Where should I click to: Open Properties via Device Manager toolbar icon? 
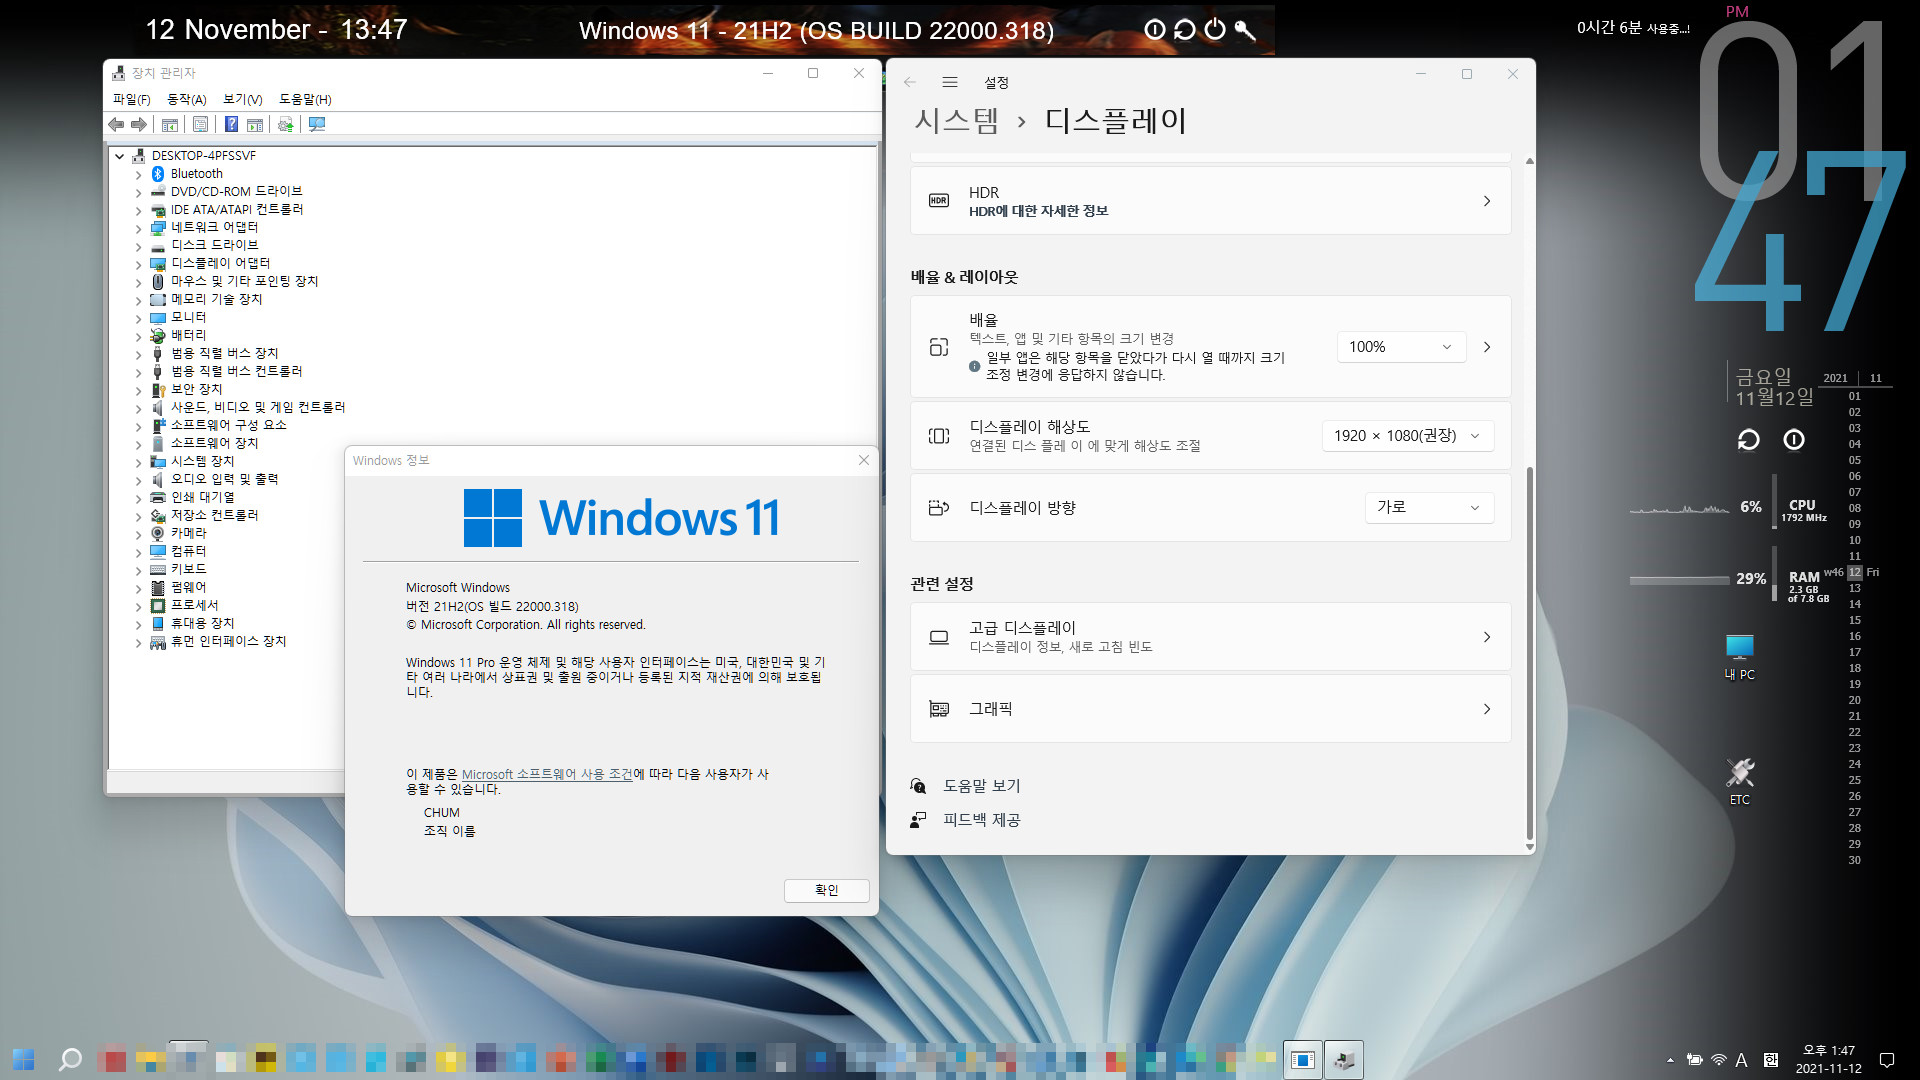(200, 124)
